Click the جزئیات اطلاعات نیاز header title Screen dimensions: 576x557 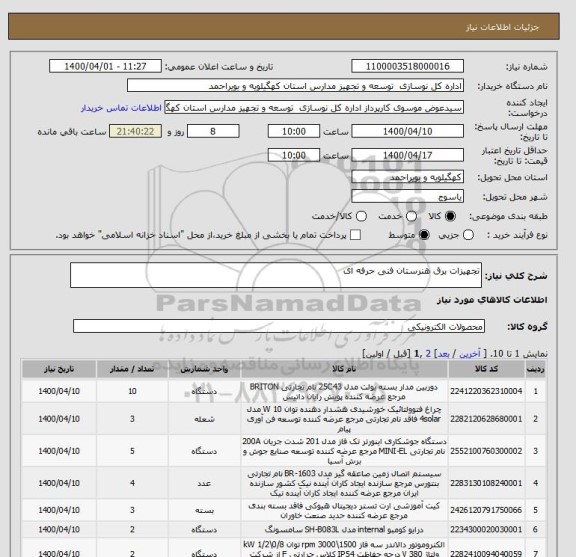tap(502, 27)
